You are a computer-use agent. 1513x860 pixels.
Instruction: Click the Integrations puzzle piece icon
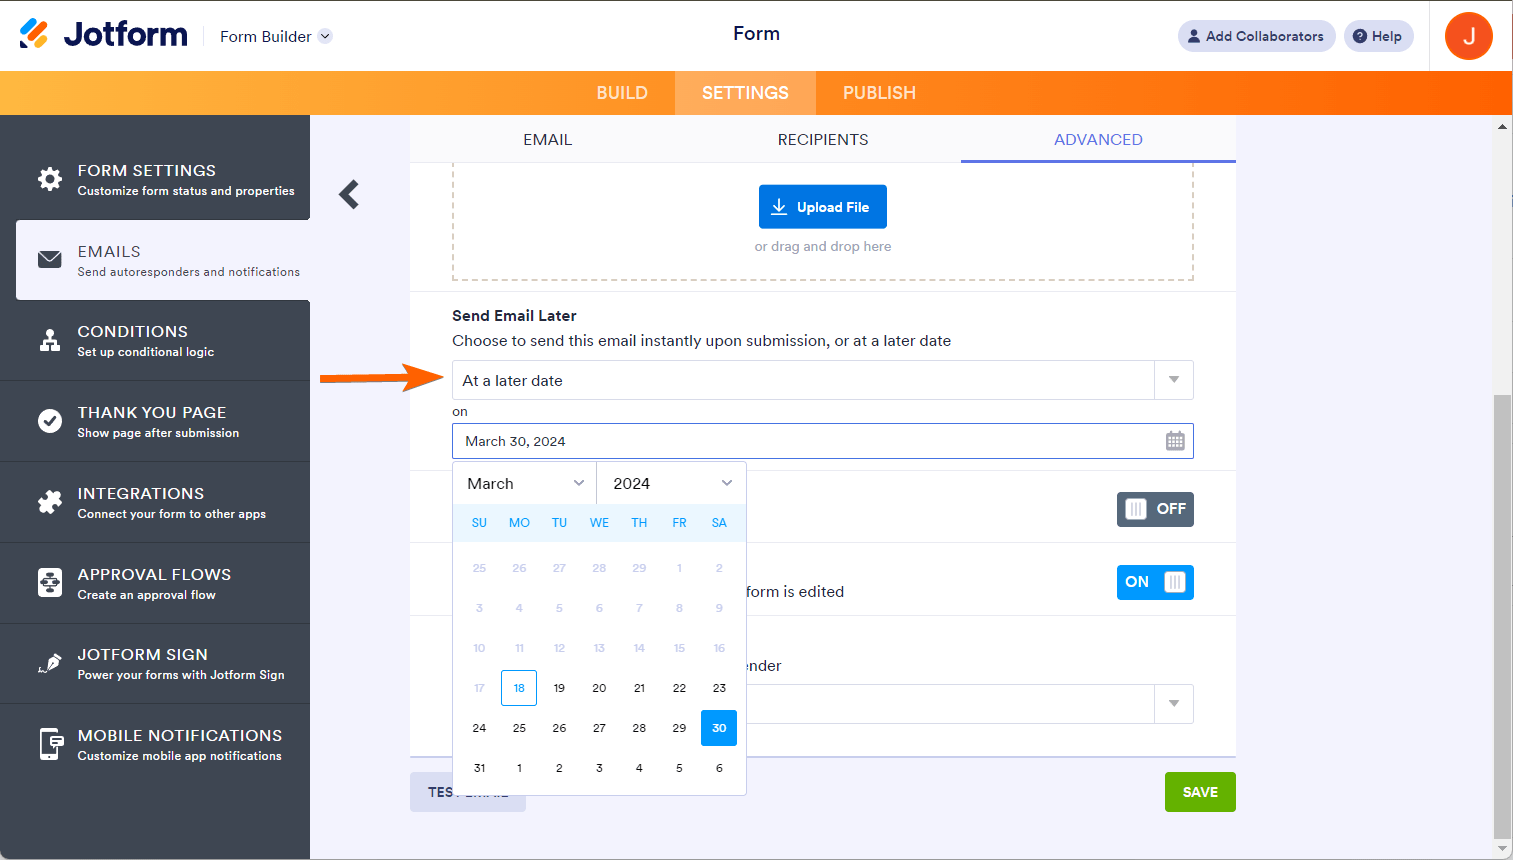pos(50,502)
